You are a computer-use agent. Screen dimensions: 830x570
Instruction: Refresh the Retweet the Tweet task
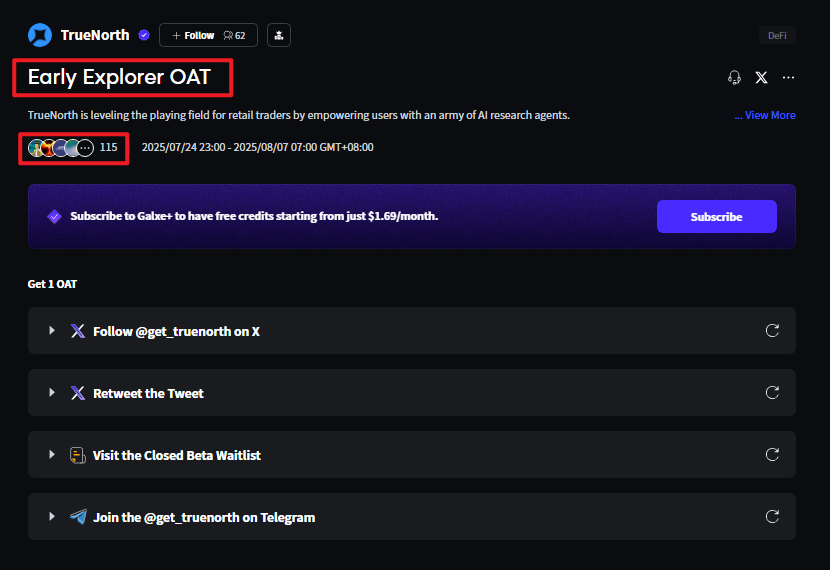(772, 393)
